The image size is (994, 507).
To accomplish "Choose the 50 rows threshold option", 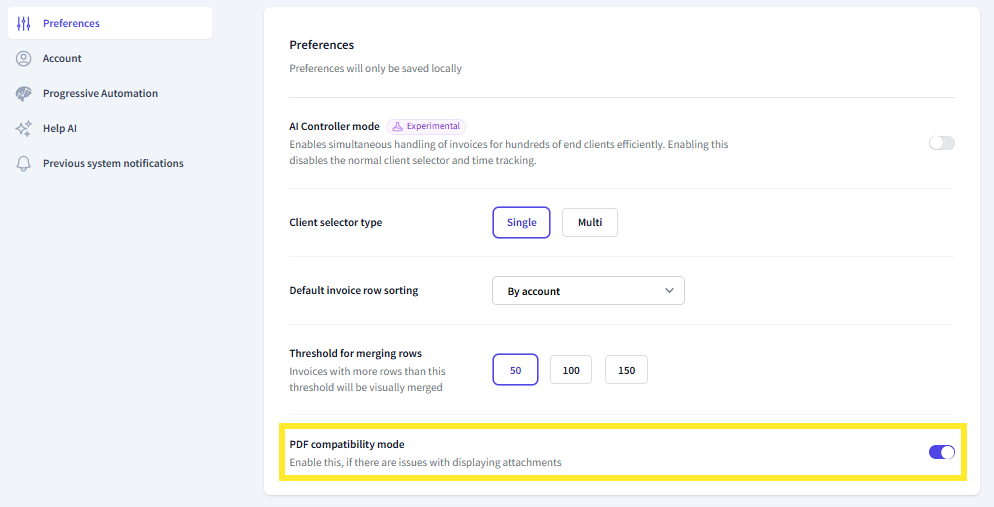I will [x=516, y=370].
